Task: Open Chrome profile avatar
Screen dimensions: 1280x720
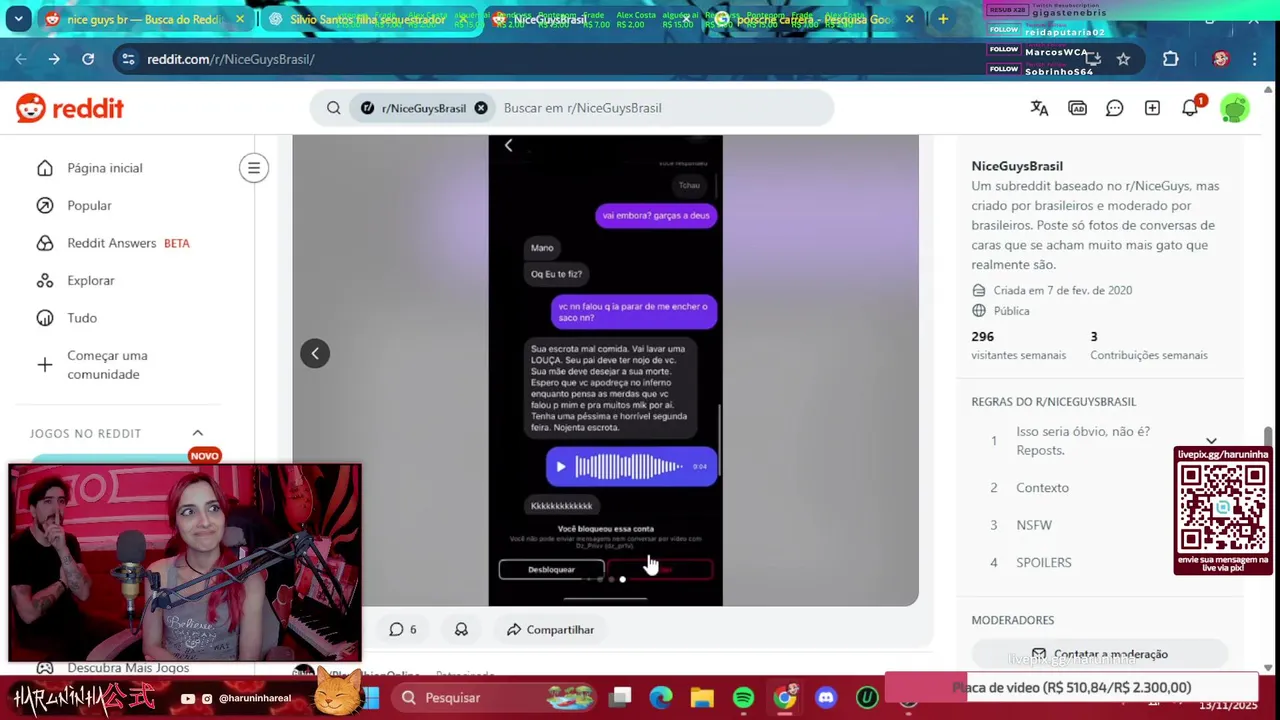Action: [1221, 59]
